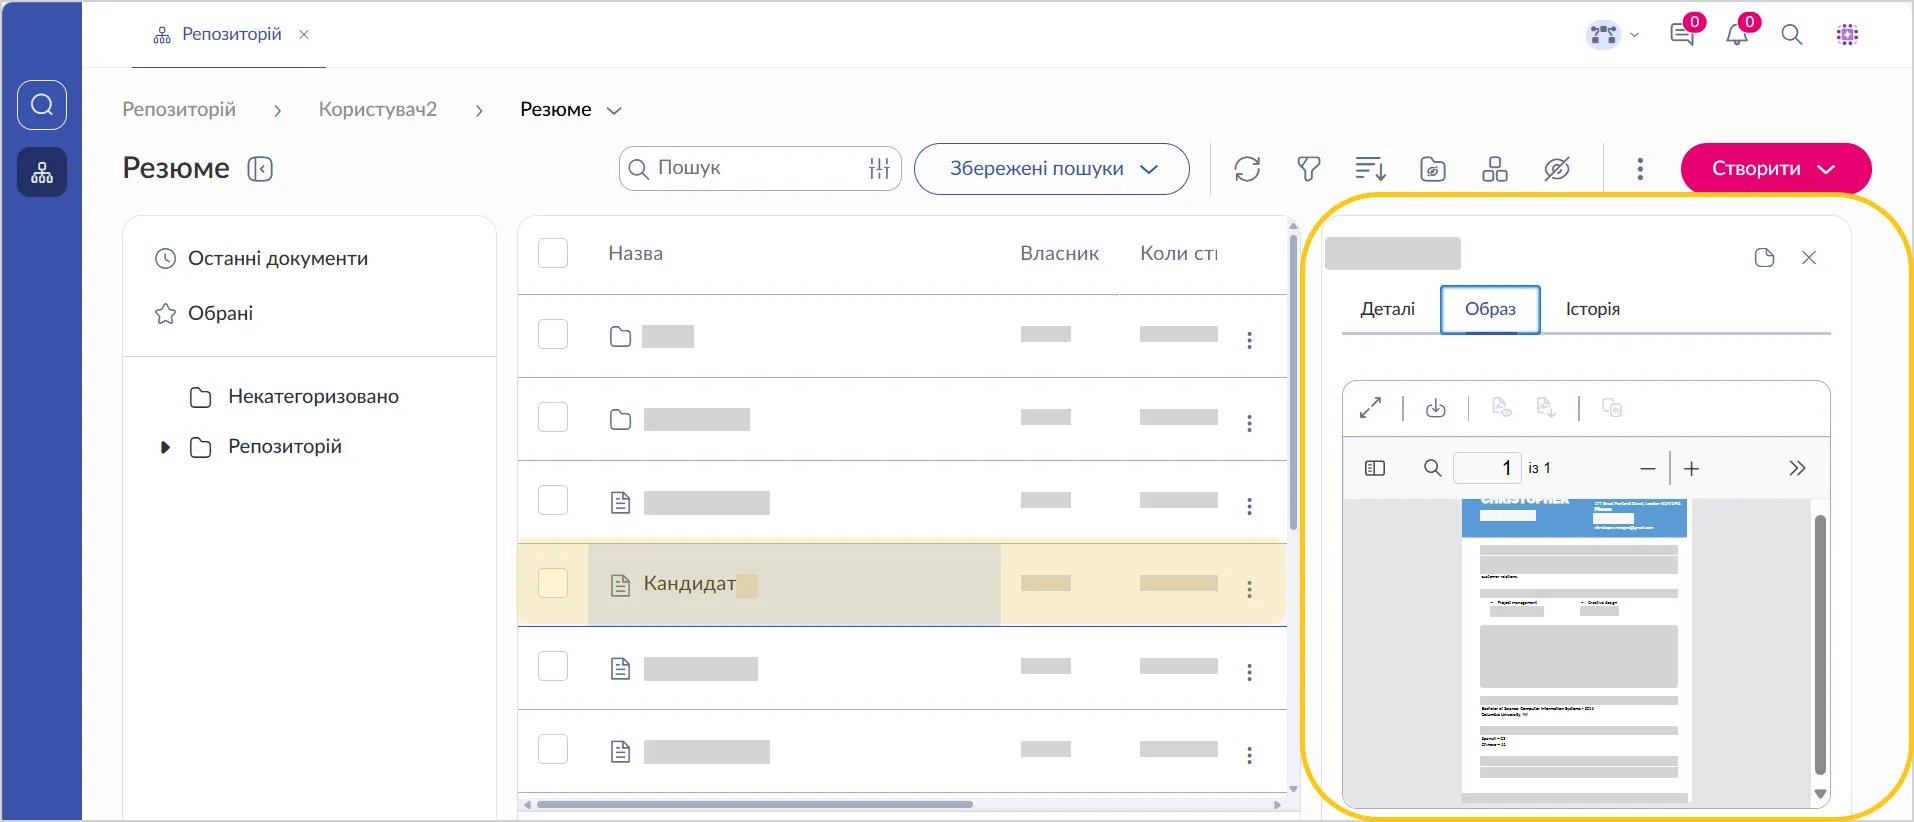Click into the Пошук search field
This screenshot has width=1914, height=822.
click(x=758, y=168)
